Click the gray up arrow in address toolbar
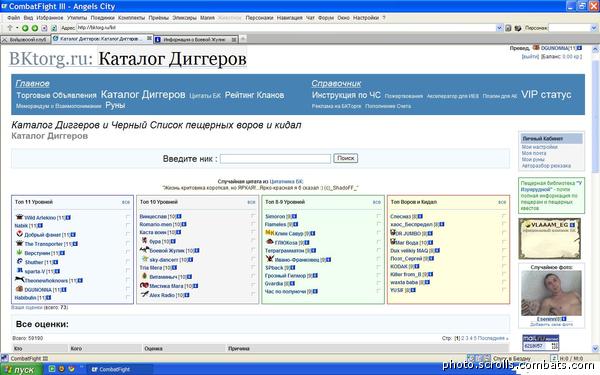This screenshot has height=375, width=600. point(10,28)
